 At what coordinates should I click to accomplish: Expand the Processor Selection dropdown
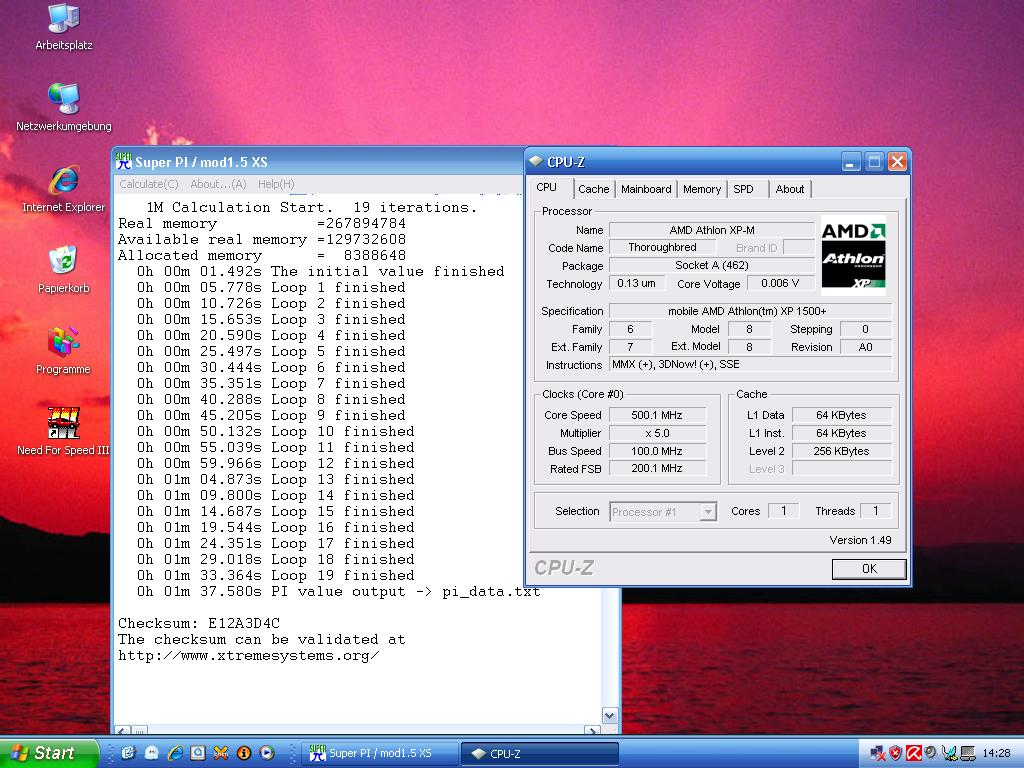click(x=708, y=512)
